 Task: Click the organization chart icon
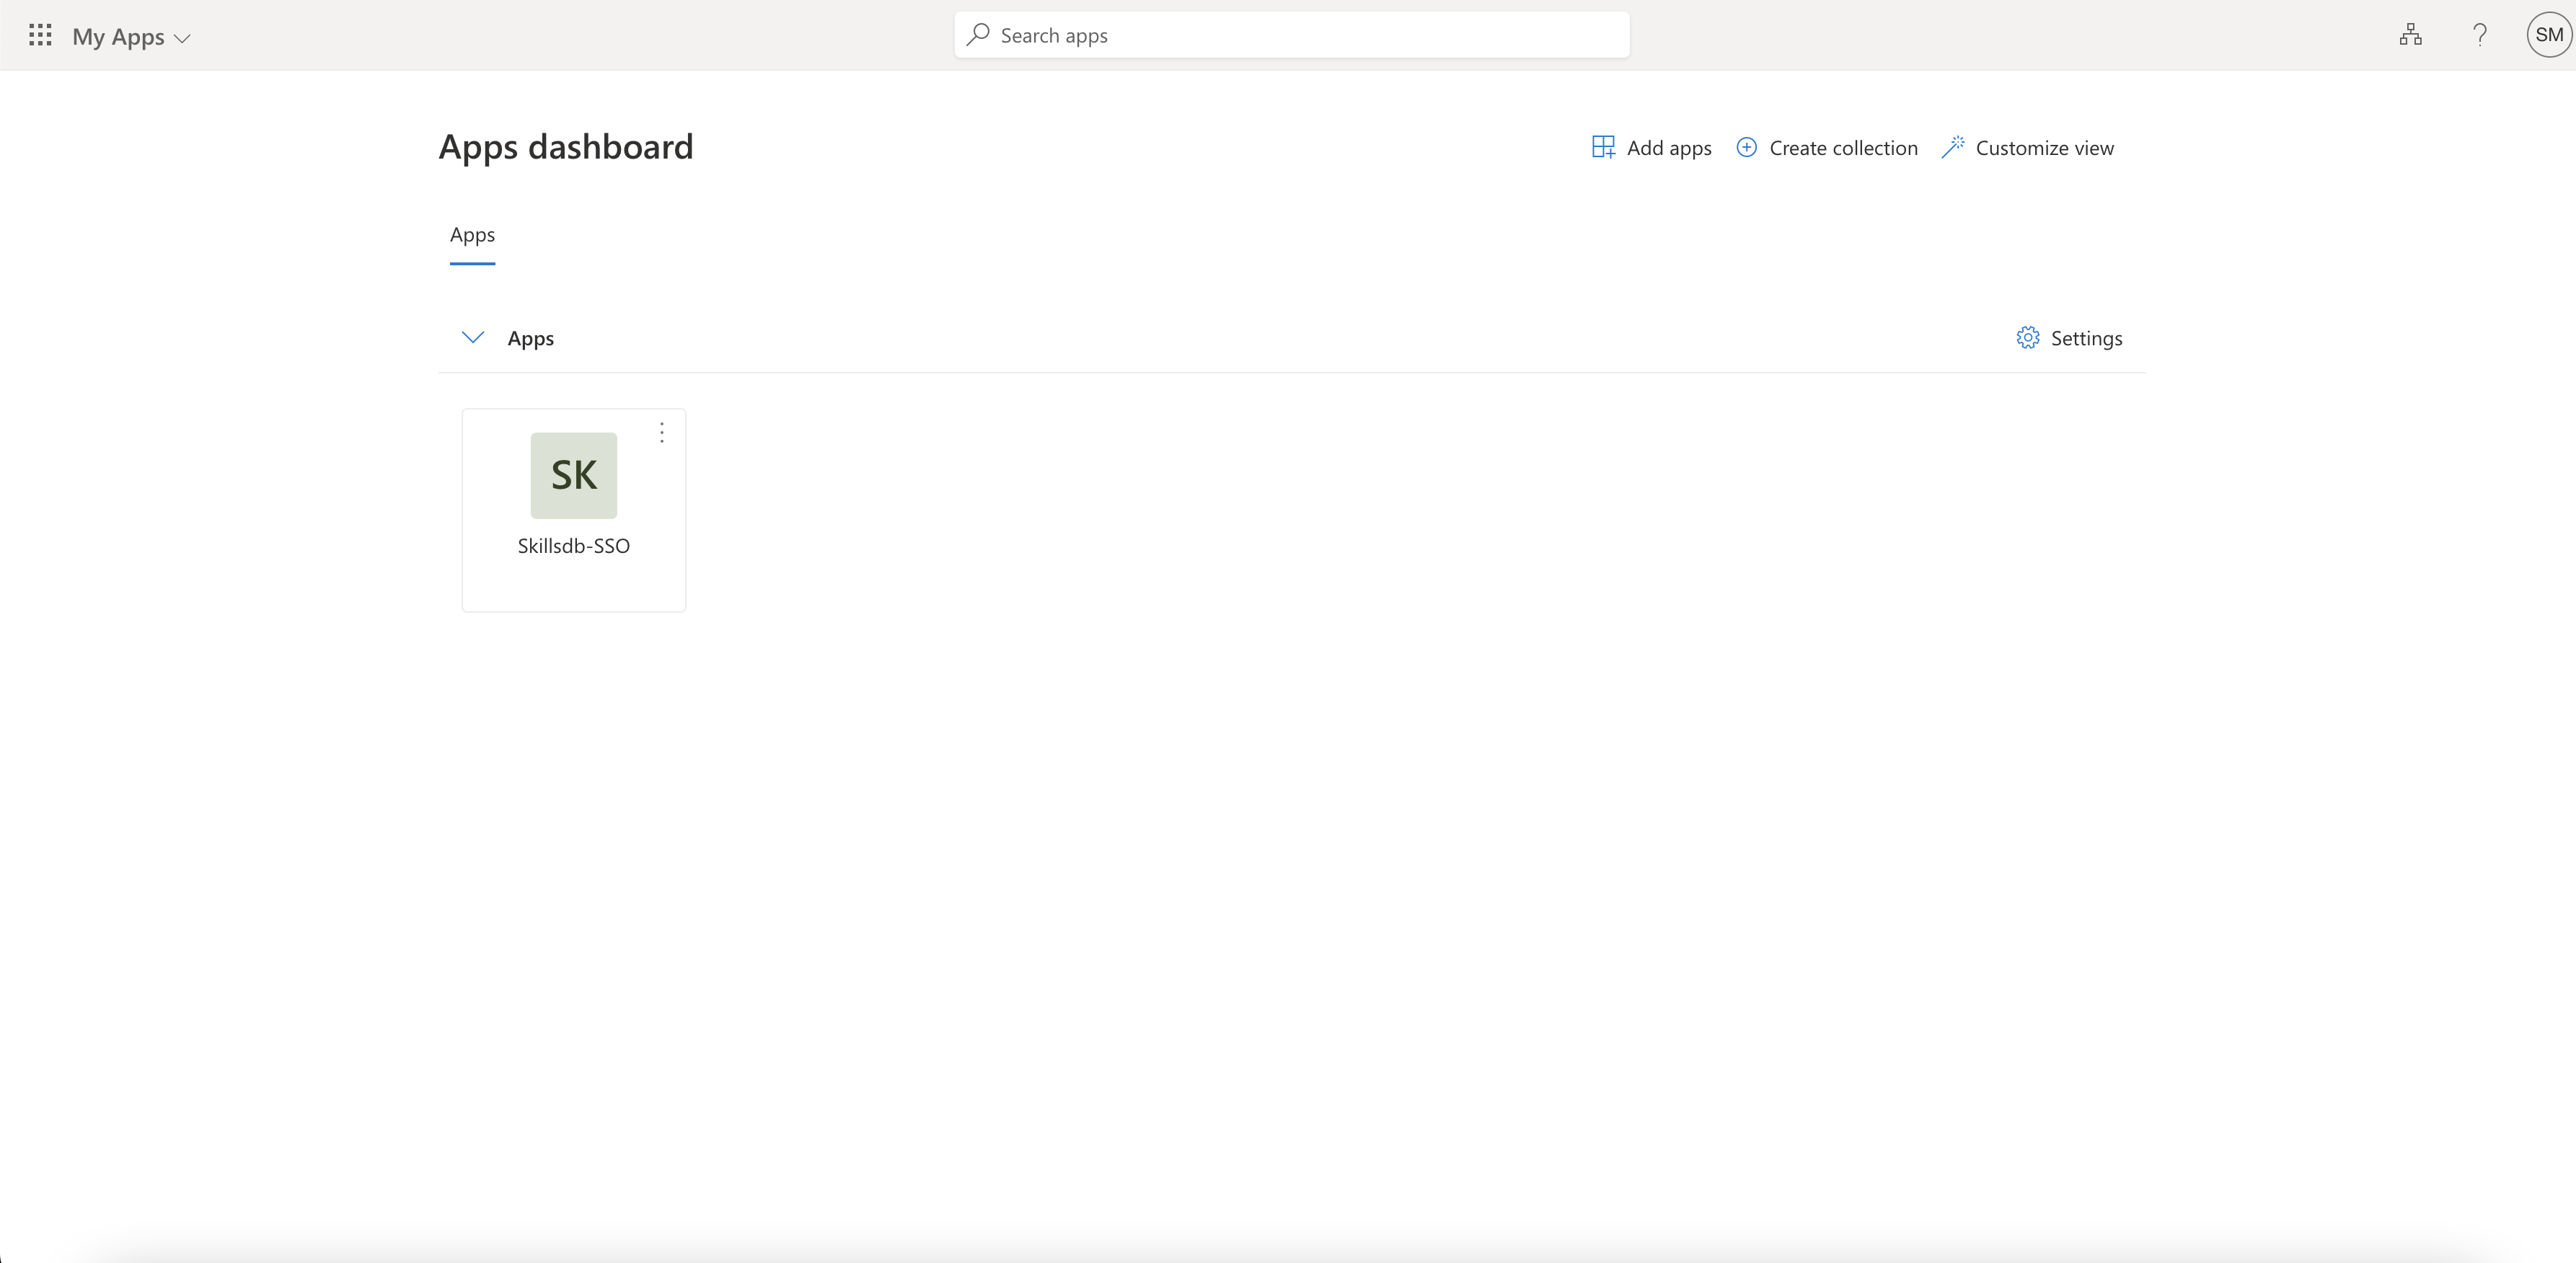pyautogui.click(x=2410, y=35)
